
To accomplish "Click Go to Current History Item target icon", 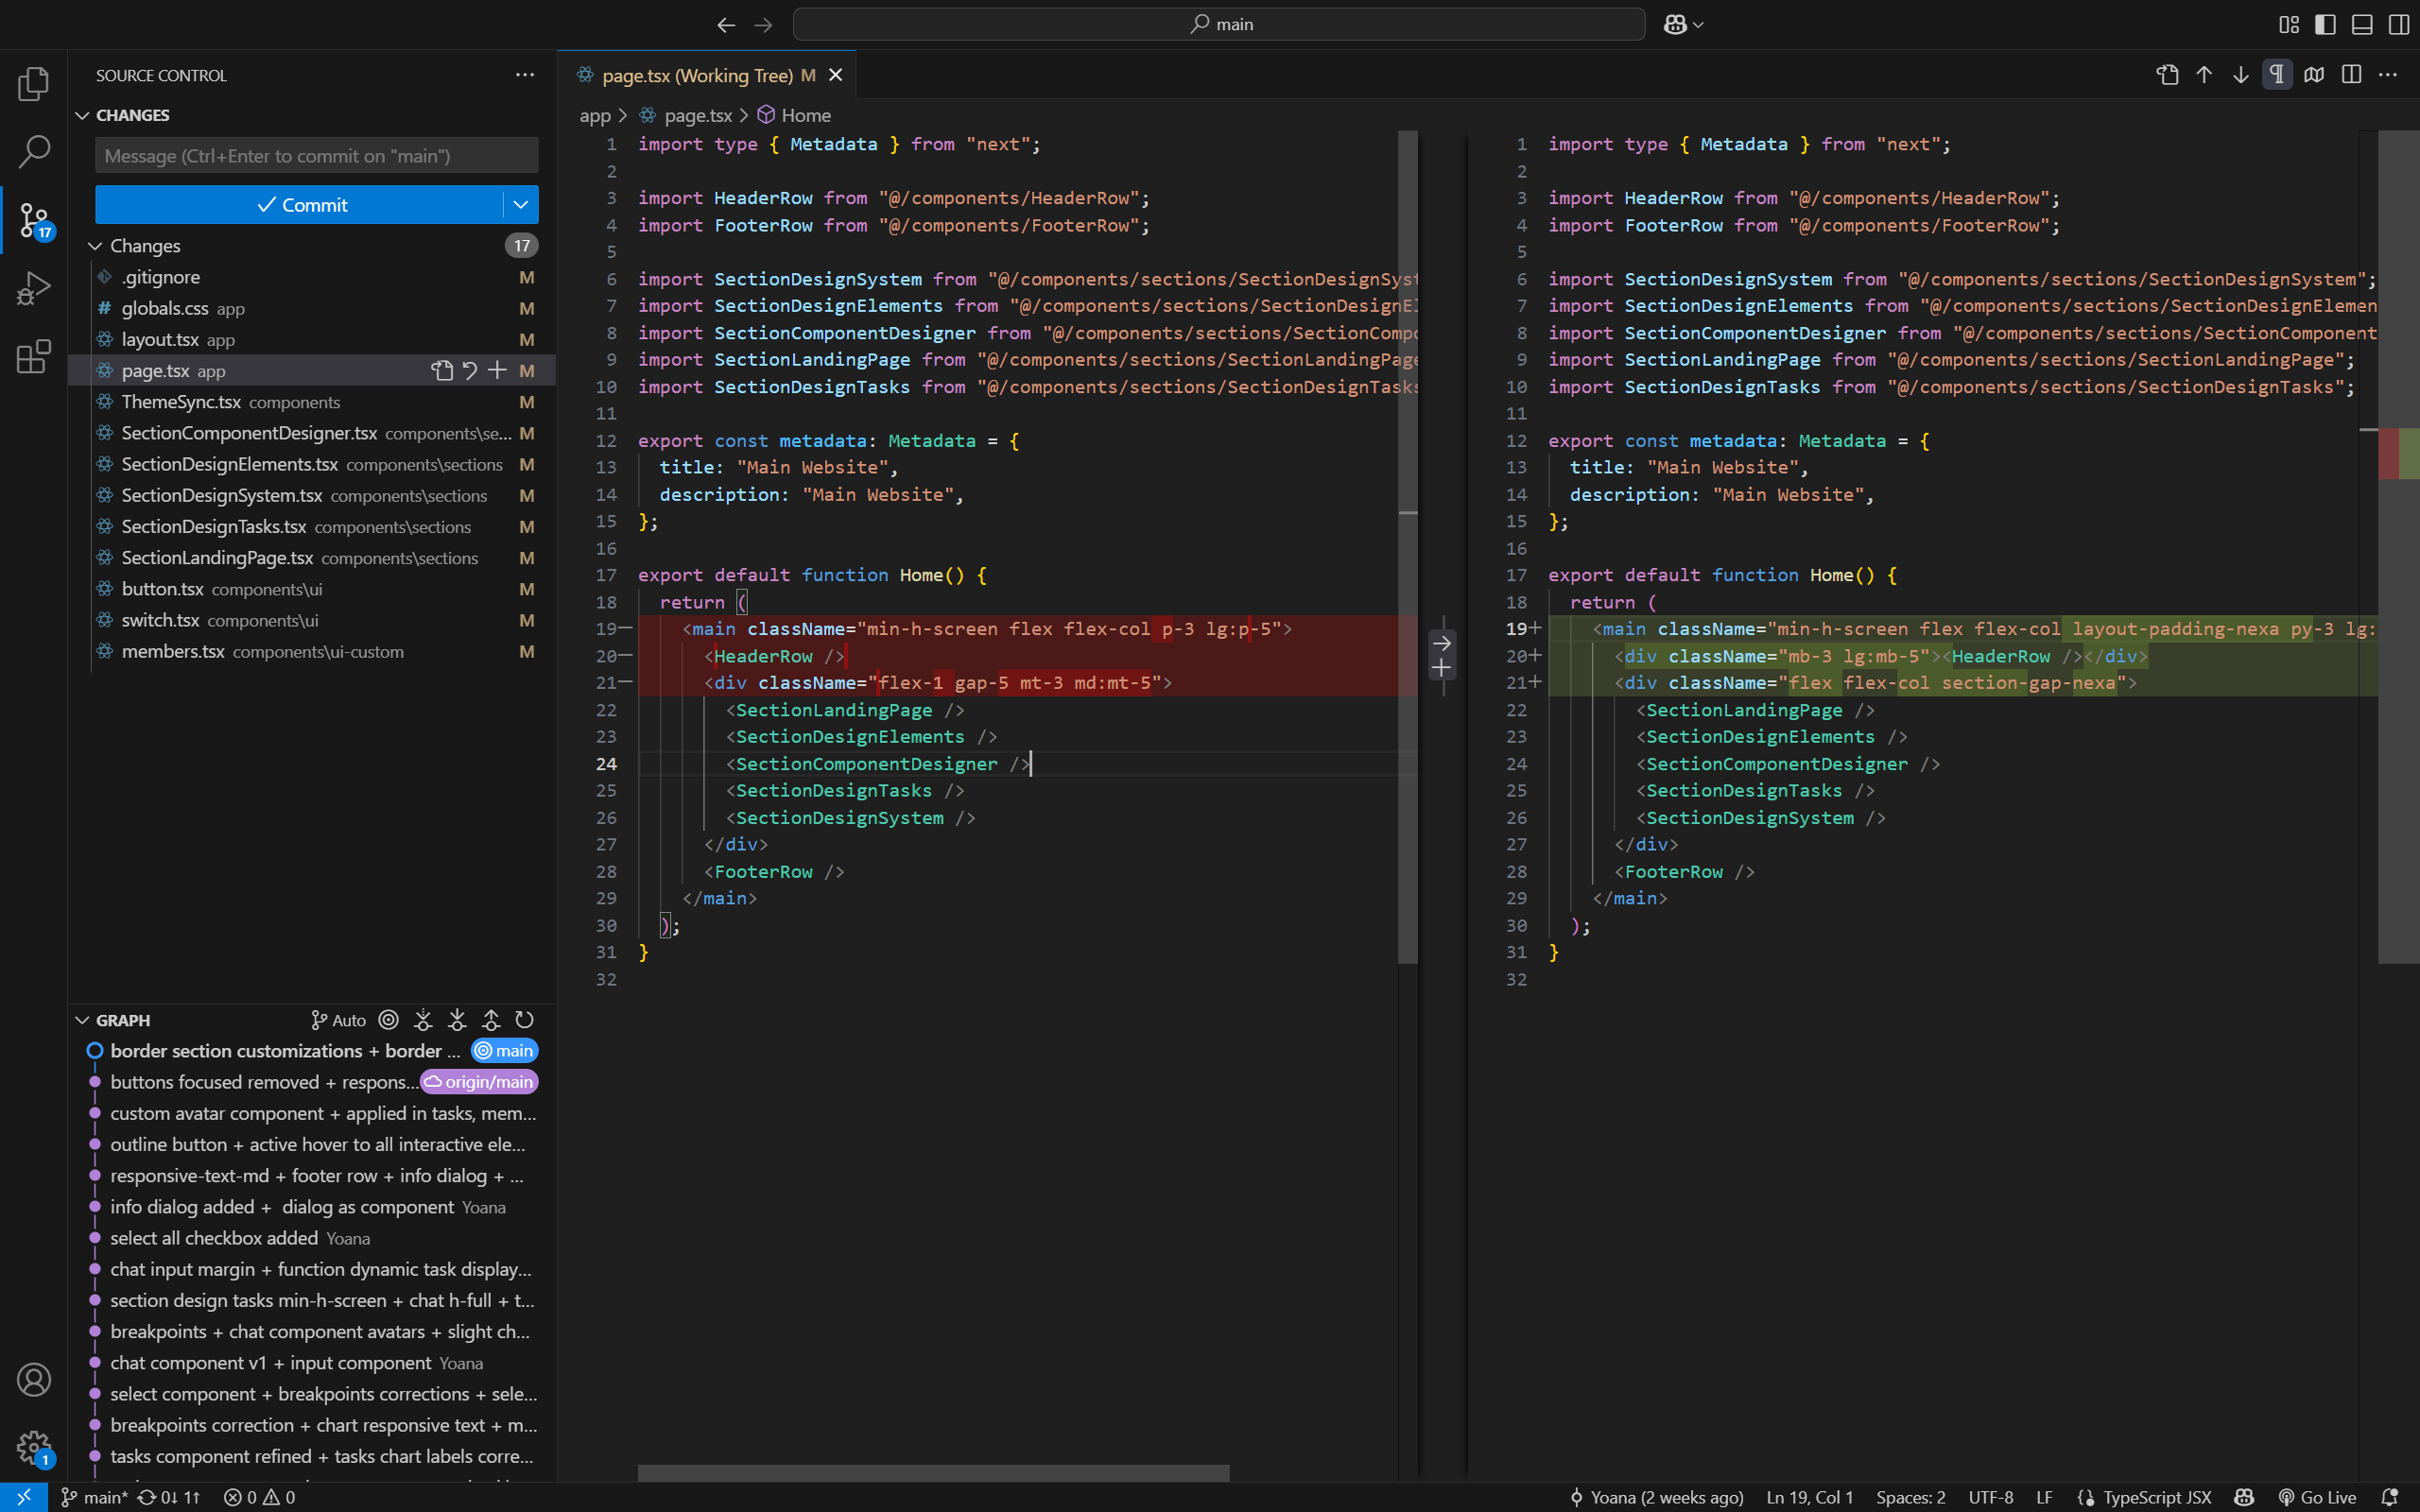I will 389,1020.
